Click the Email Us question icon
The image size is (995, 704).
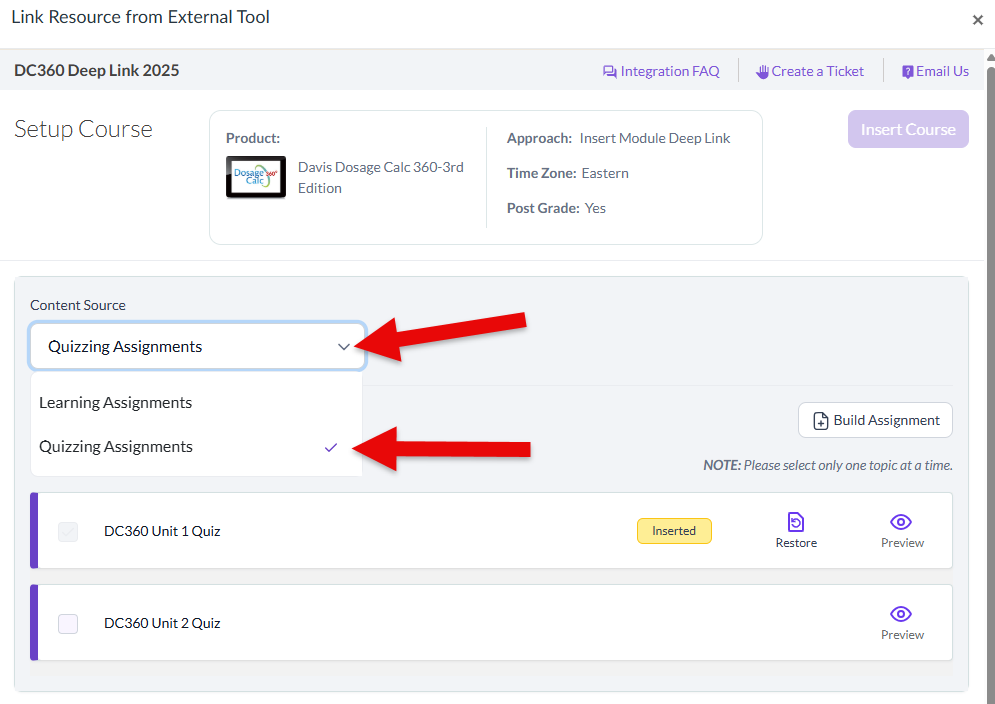(x=908, y=72)
